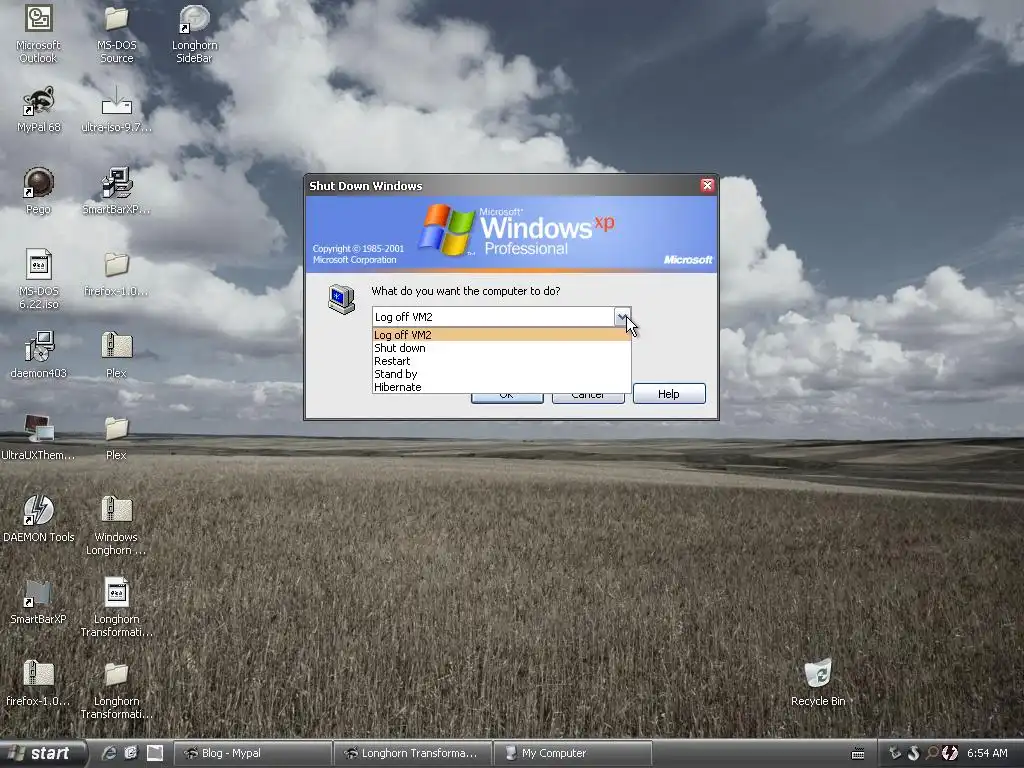Launch Internet Explorer from Quick Launch
This screenshot has width=1024, height=768.
click(x=109, y=753)
